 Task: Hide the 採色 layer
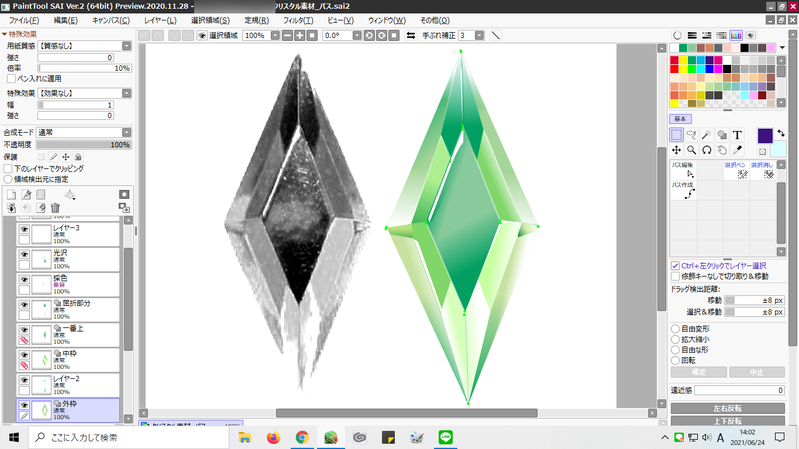(x=24, y=279)
